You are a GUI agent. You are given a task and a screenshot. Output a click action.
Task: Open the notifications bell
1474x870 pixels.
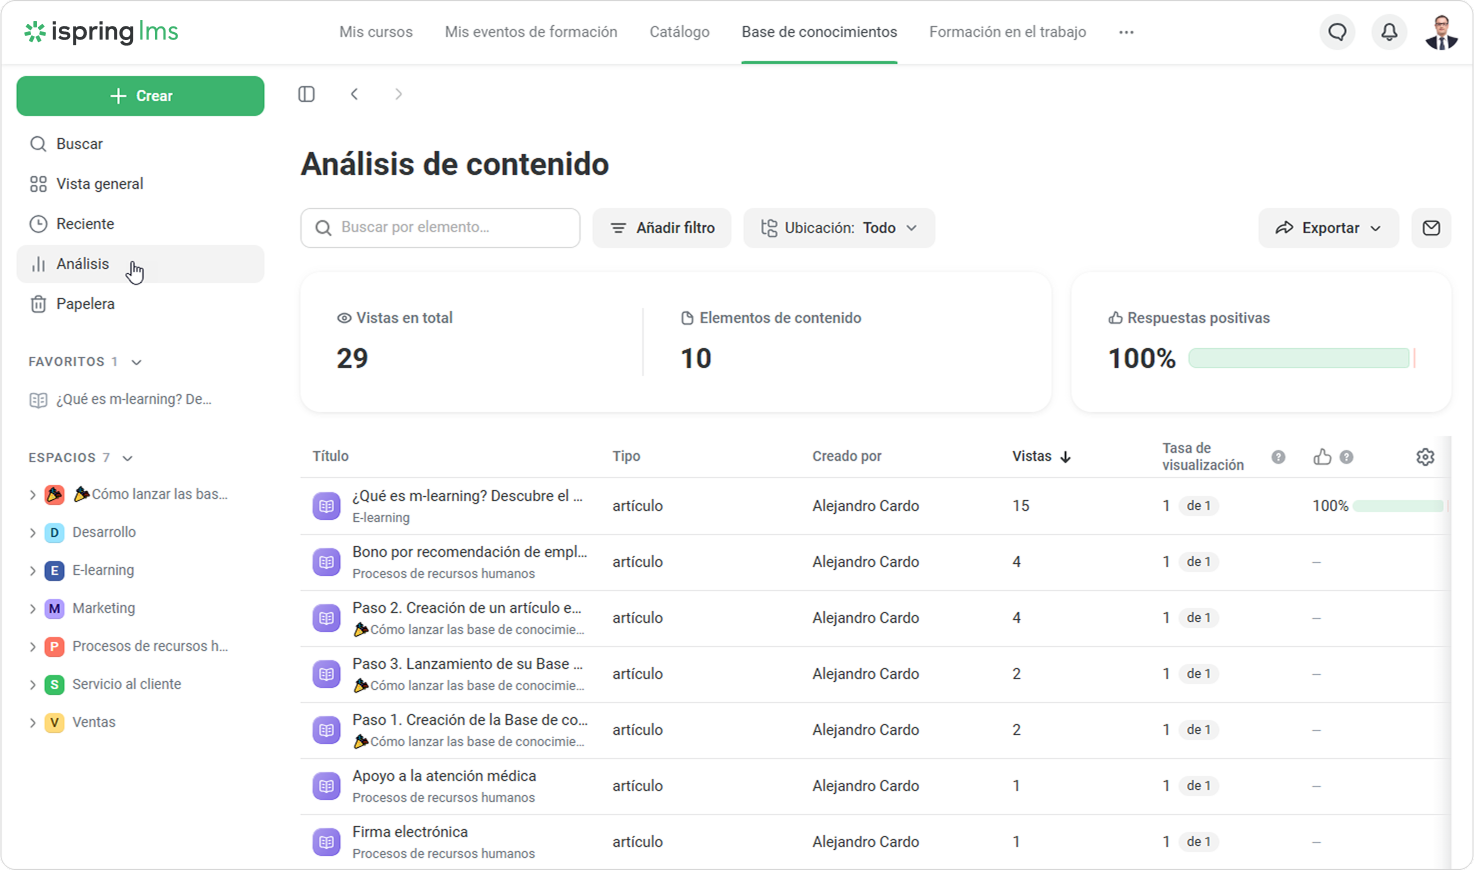pyautogui.click(x=1389, y=32)
